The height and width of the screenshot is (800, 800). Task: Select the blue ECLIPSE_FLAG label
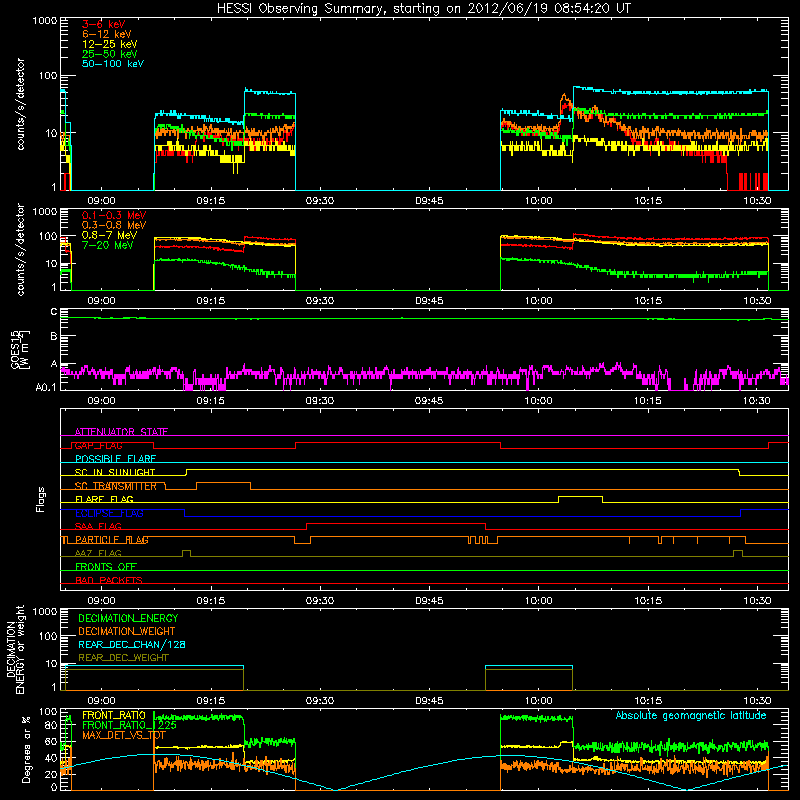pos(109,513)
